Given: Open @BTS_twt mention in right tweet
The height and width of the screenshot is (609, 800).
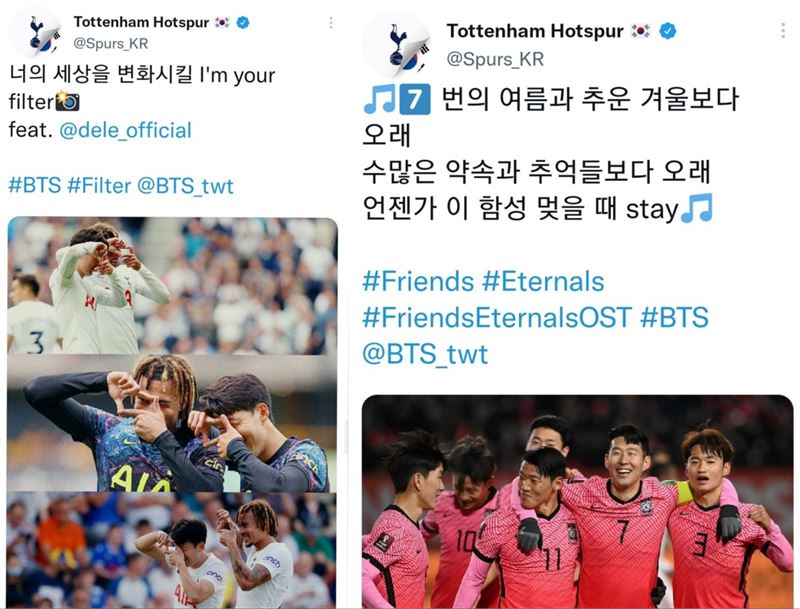Looking at the screenshot, I should [x=425, y=354].
